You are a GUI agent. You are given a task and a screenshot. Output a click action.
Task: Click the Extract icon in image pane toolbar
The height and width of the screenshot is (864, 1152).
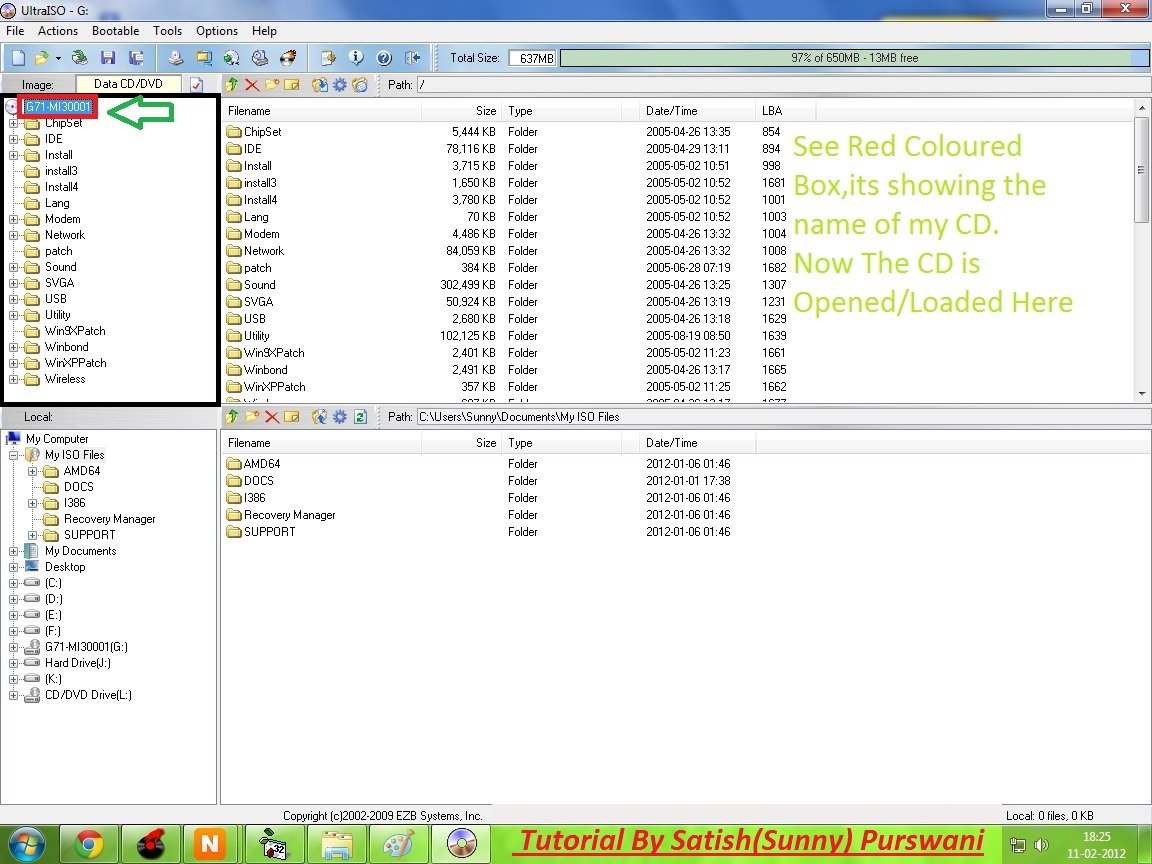coord(320,84)
